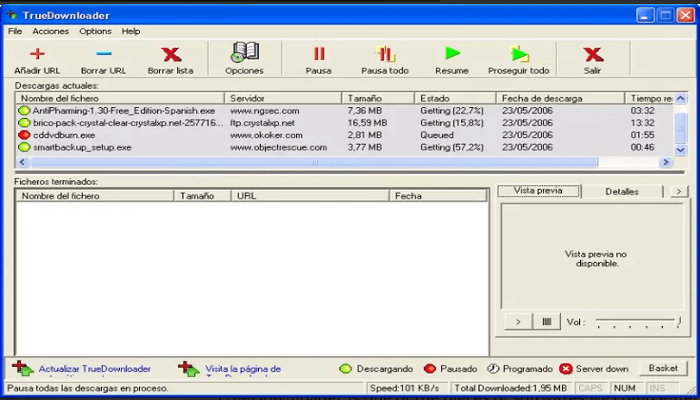700x400 pixels.
Task: Click server www.ngsec.com cell
Action: (x=265, y=110)
